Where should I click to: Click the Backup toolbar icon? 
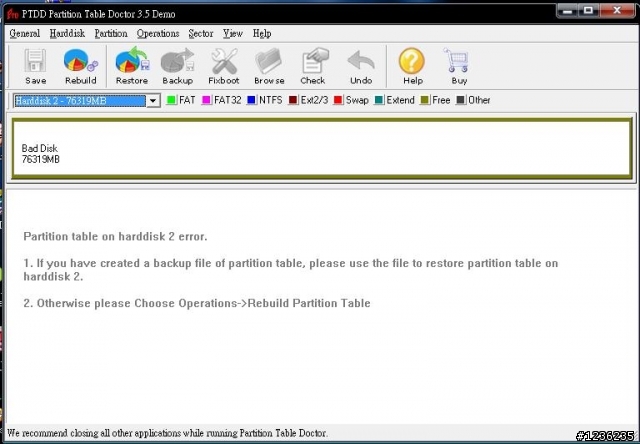[177, 60]
